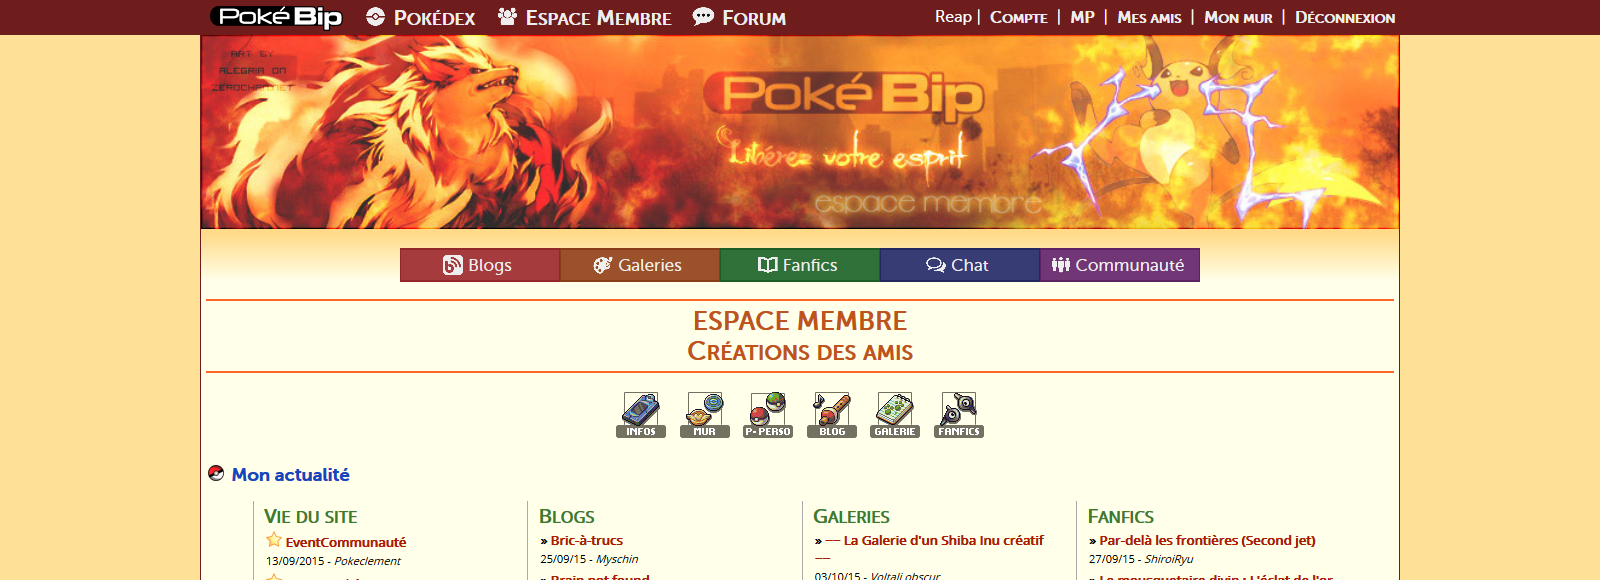Go to Espace Membre in top menu
The image size is (1600, 580).
(x=585, y=17)
